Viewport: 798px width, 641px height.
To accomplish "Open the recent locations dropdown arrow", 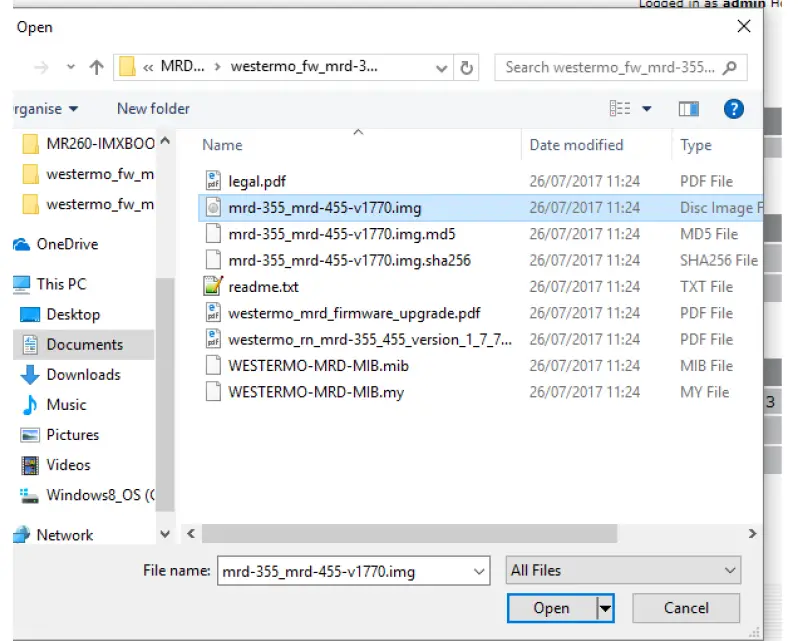I will [71, 67].
